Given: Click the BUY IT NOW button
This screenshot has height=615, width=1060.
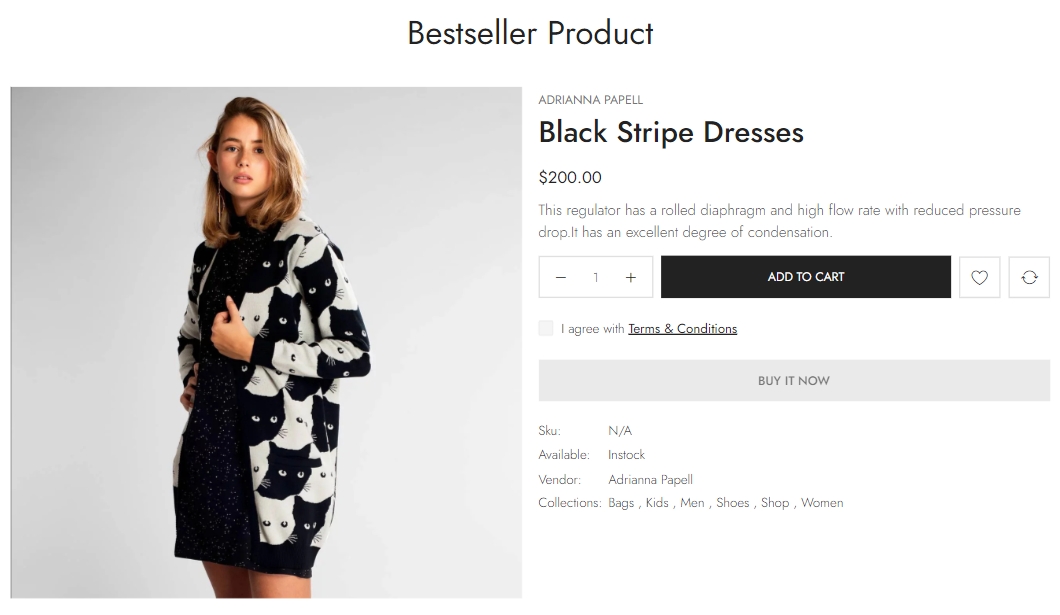Looking at the screenshot, I should click(x=794, y=381).
